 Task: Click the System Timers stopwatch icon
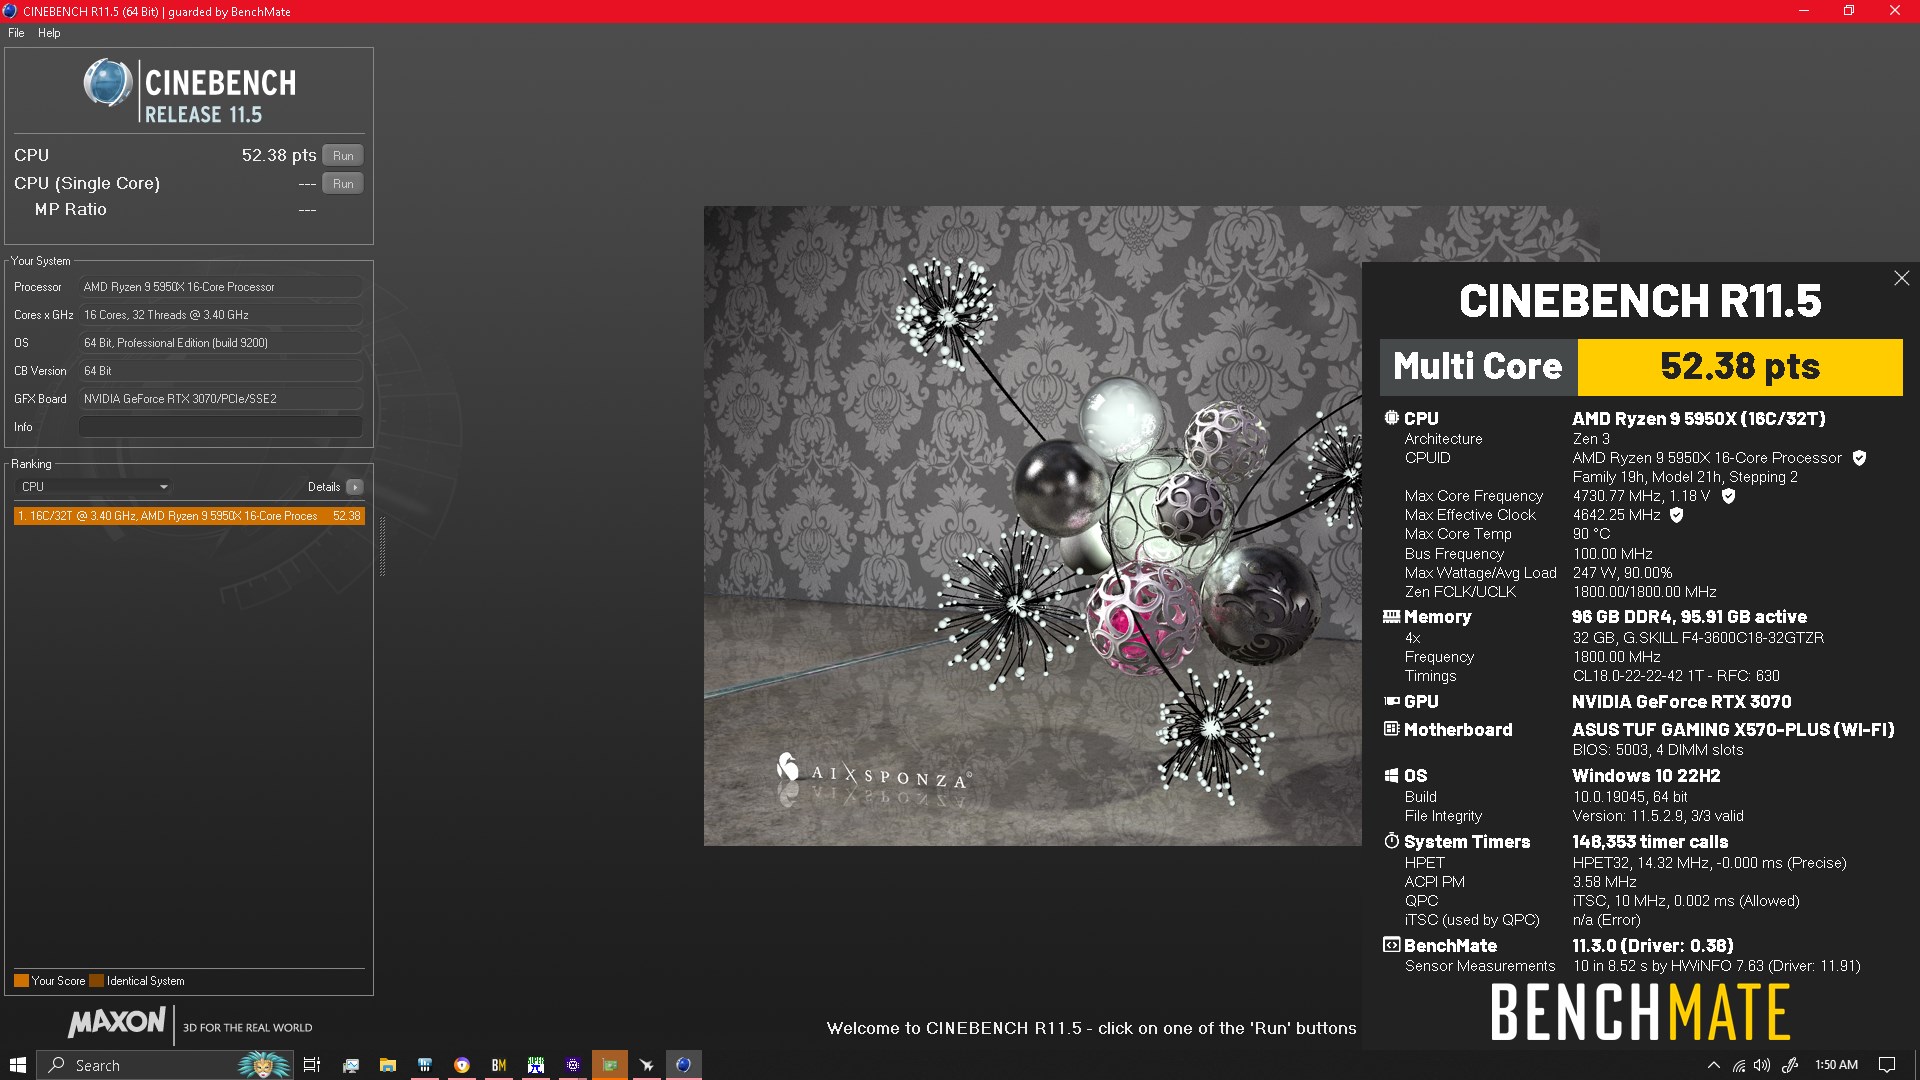1391,841
